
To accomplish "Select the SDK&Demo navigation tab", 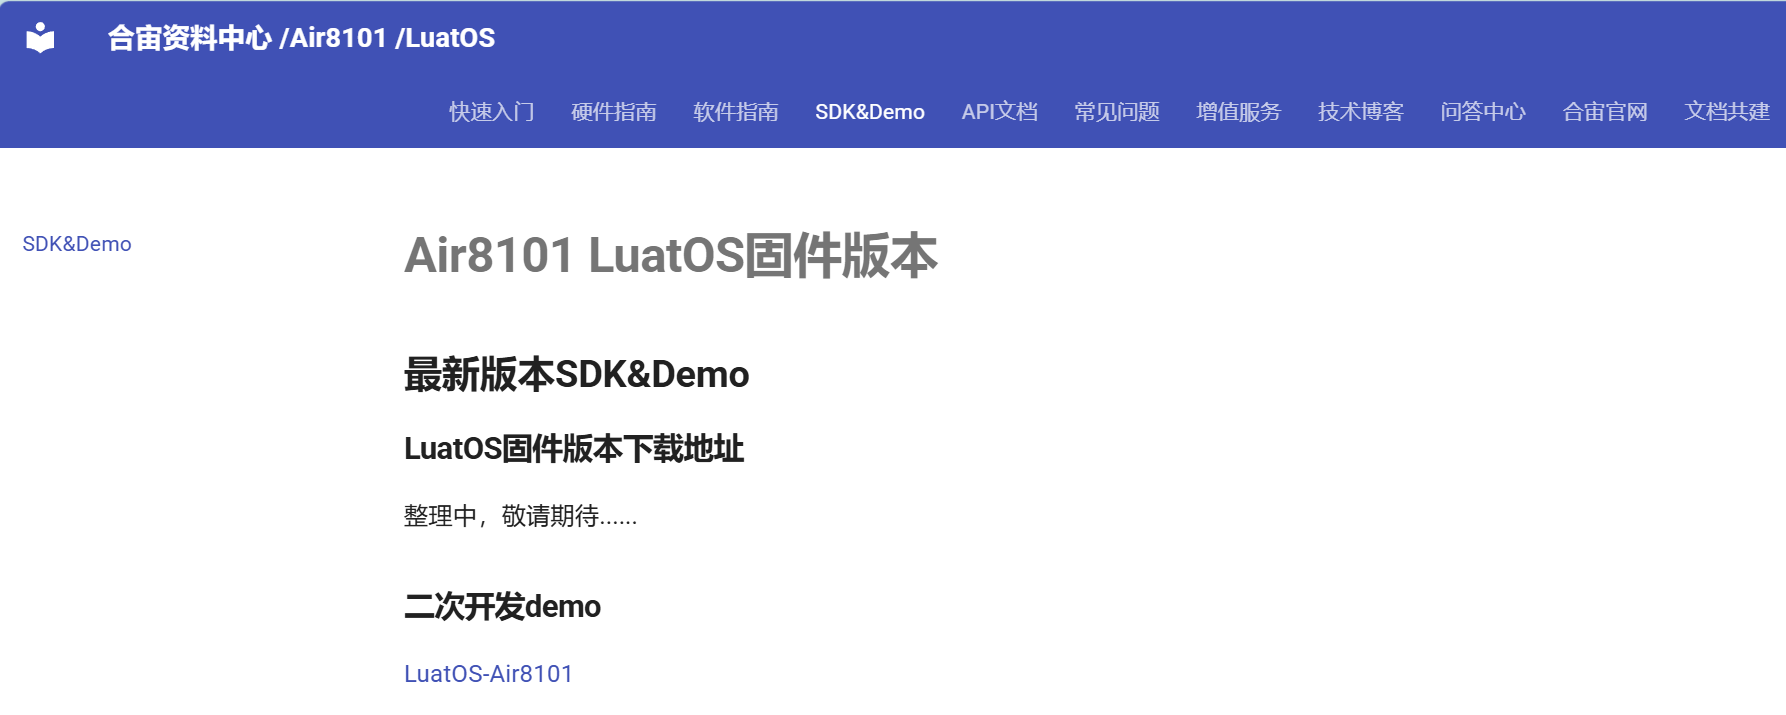I will click(x=870, y=112).
